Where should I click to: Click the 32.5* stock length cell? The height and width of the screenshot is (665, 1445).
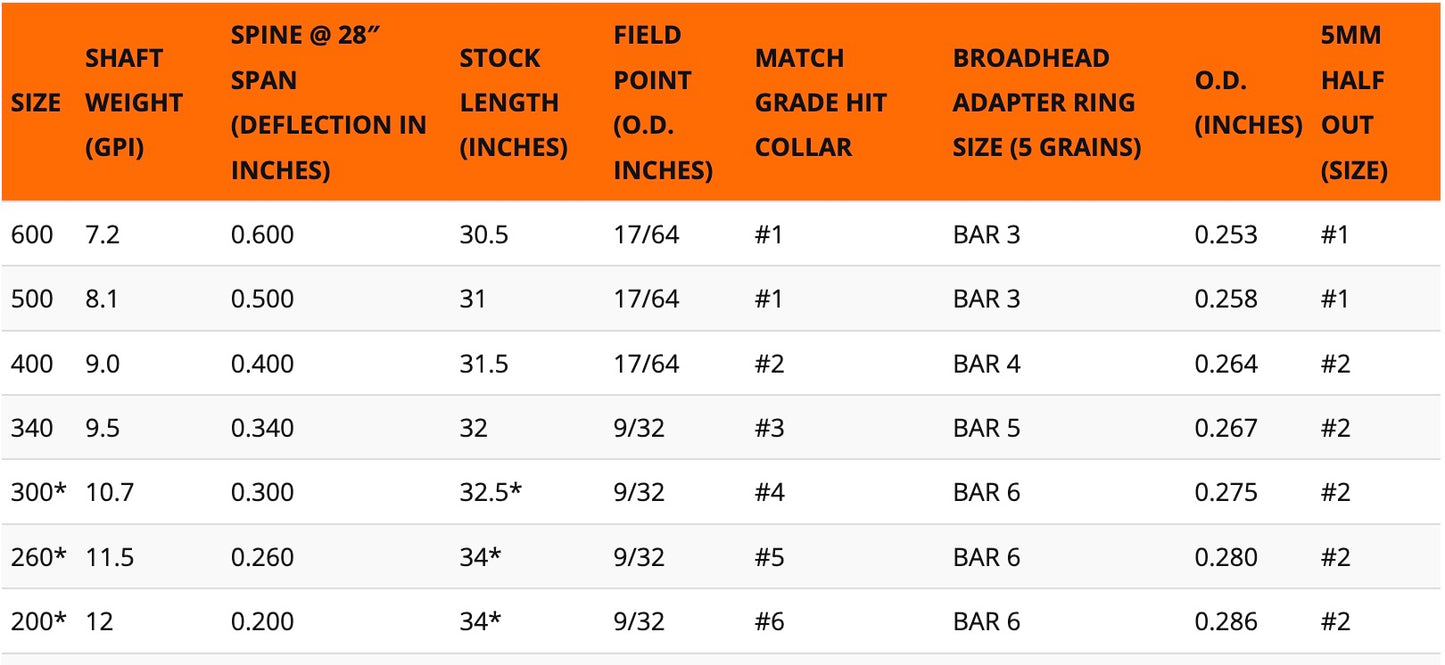pos(491,492)
